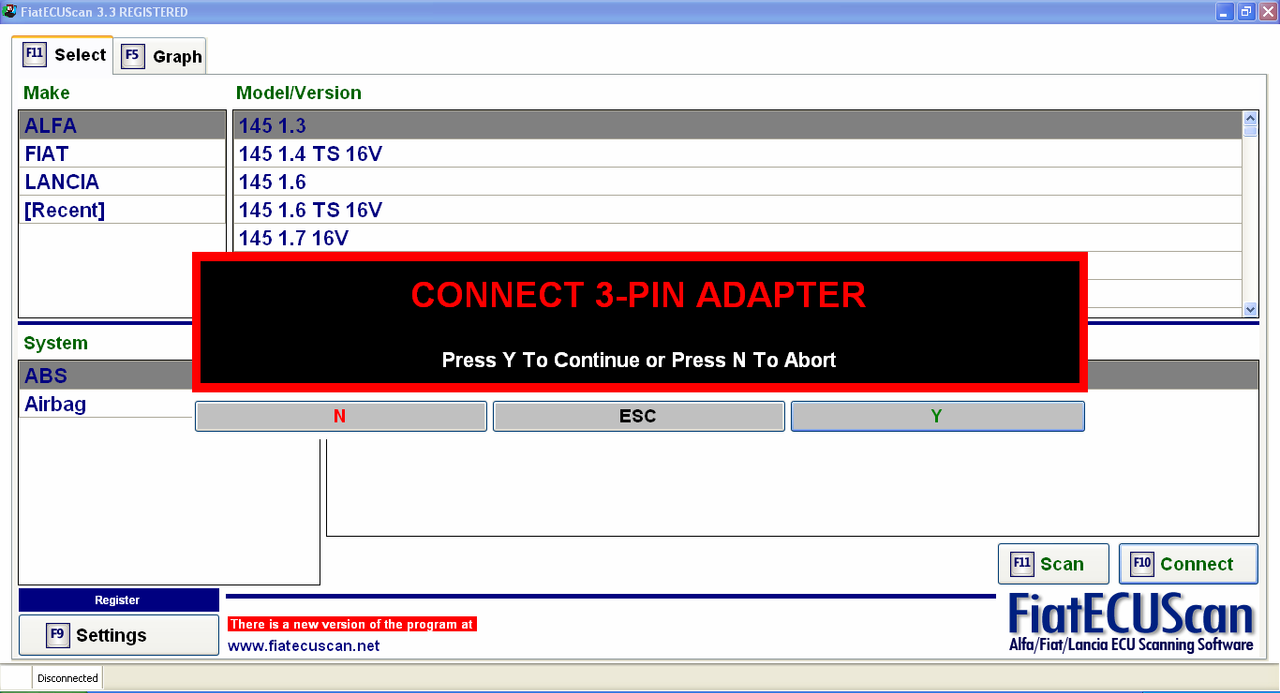Click the F5 key icon on Graph tab
The height and width of the screenshot is (693, 1280).
coord(133,56)
